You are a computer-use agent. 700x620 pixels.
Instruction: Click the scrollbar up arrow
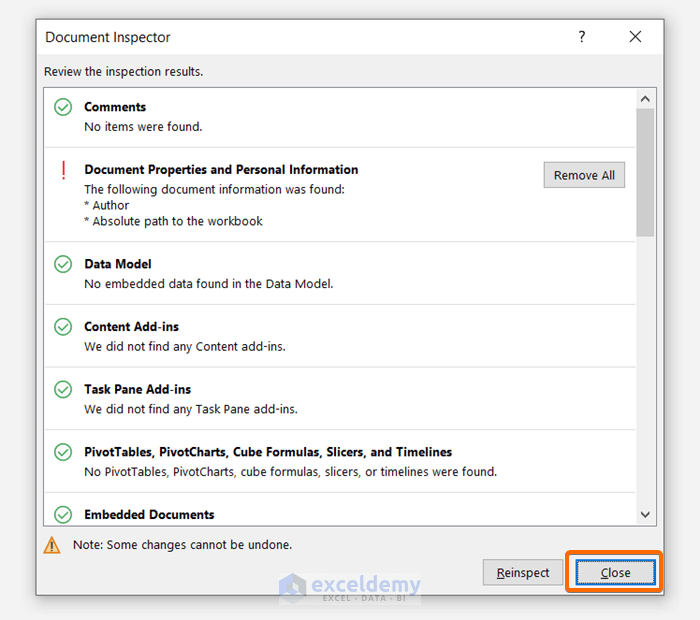click(645, 99)
